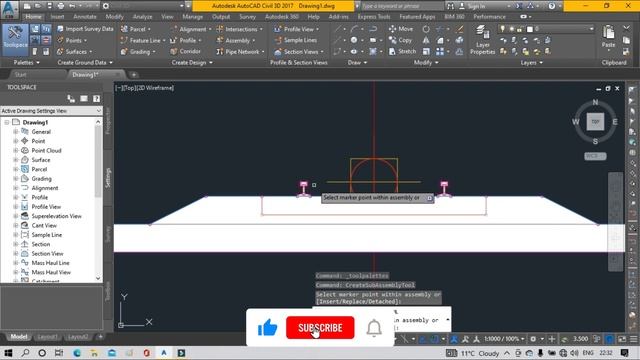Click the notification bell icon
This screenshot has width=640, height=360.
[x=374, y=328]
